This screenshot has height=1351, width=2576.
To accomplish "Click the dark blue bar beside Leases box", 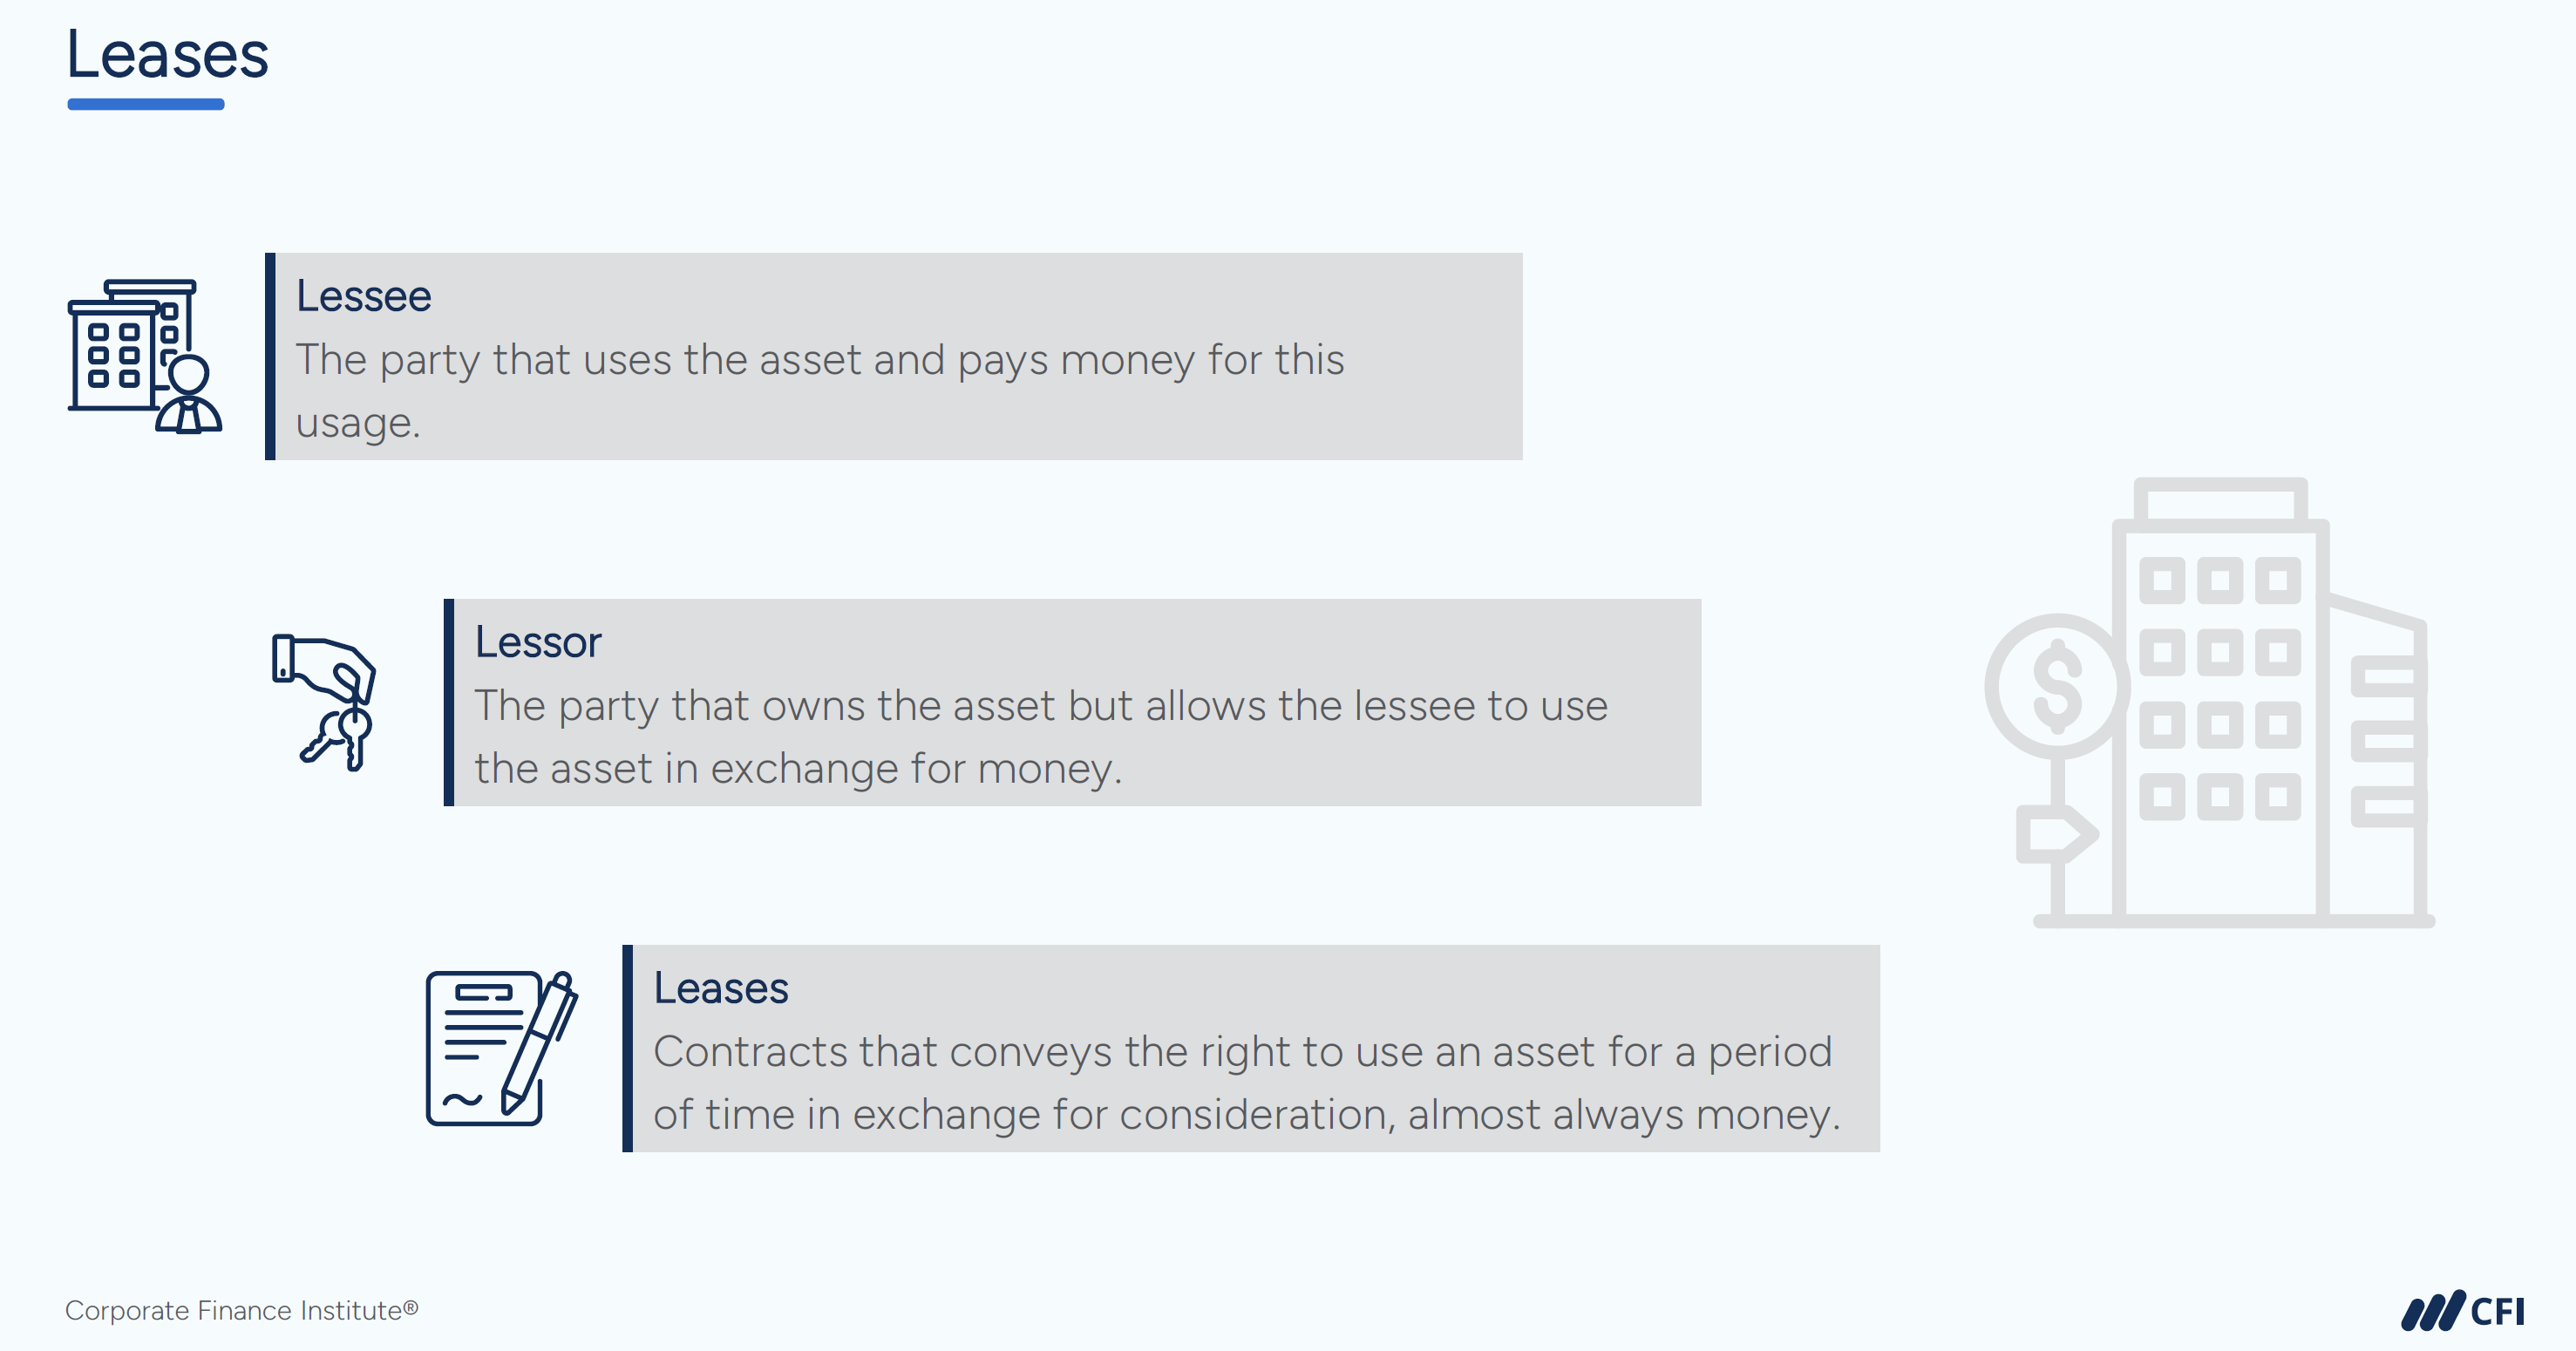I will coord(627,1048).
